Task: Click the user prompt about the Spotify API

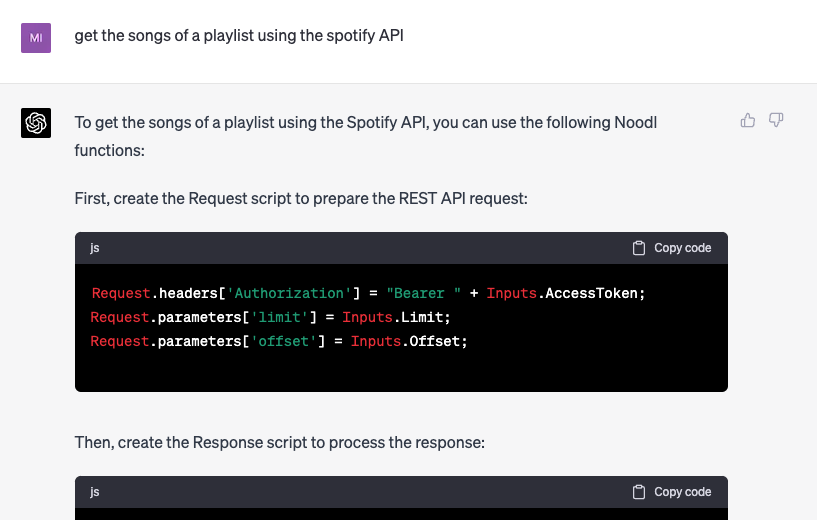Action: (x=239, y=36)
